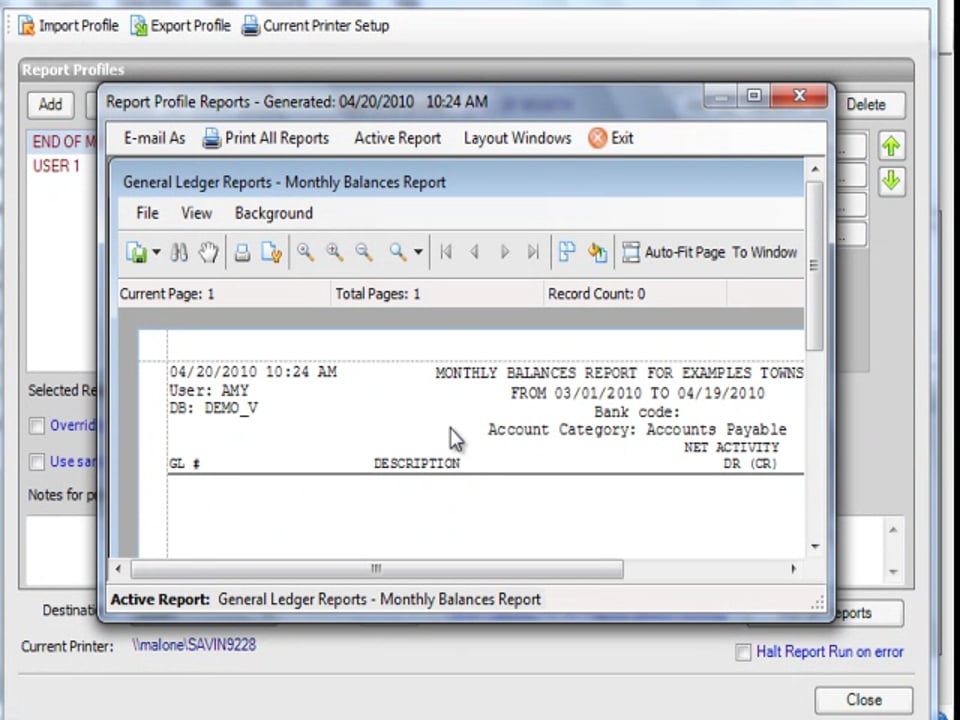Select the hand pan tool

click(208, 252)
